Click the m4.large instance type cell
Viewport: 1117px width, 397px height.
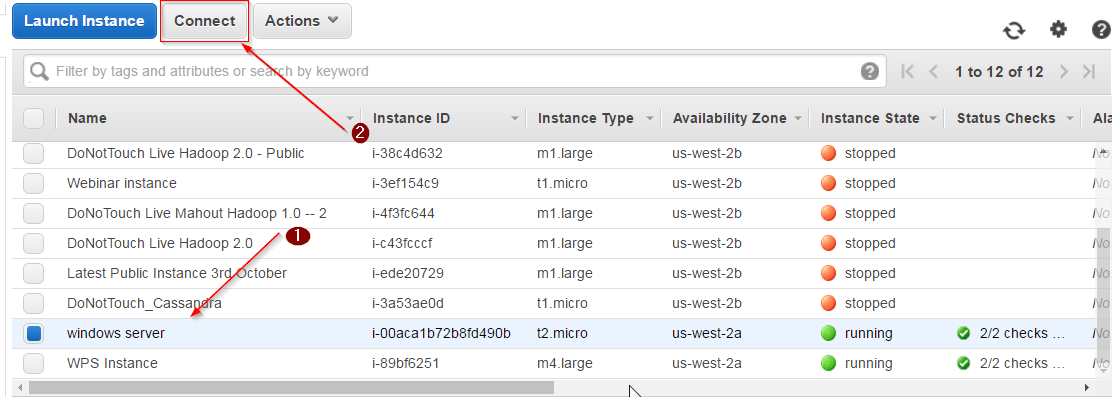coord(564,363)
